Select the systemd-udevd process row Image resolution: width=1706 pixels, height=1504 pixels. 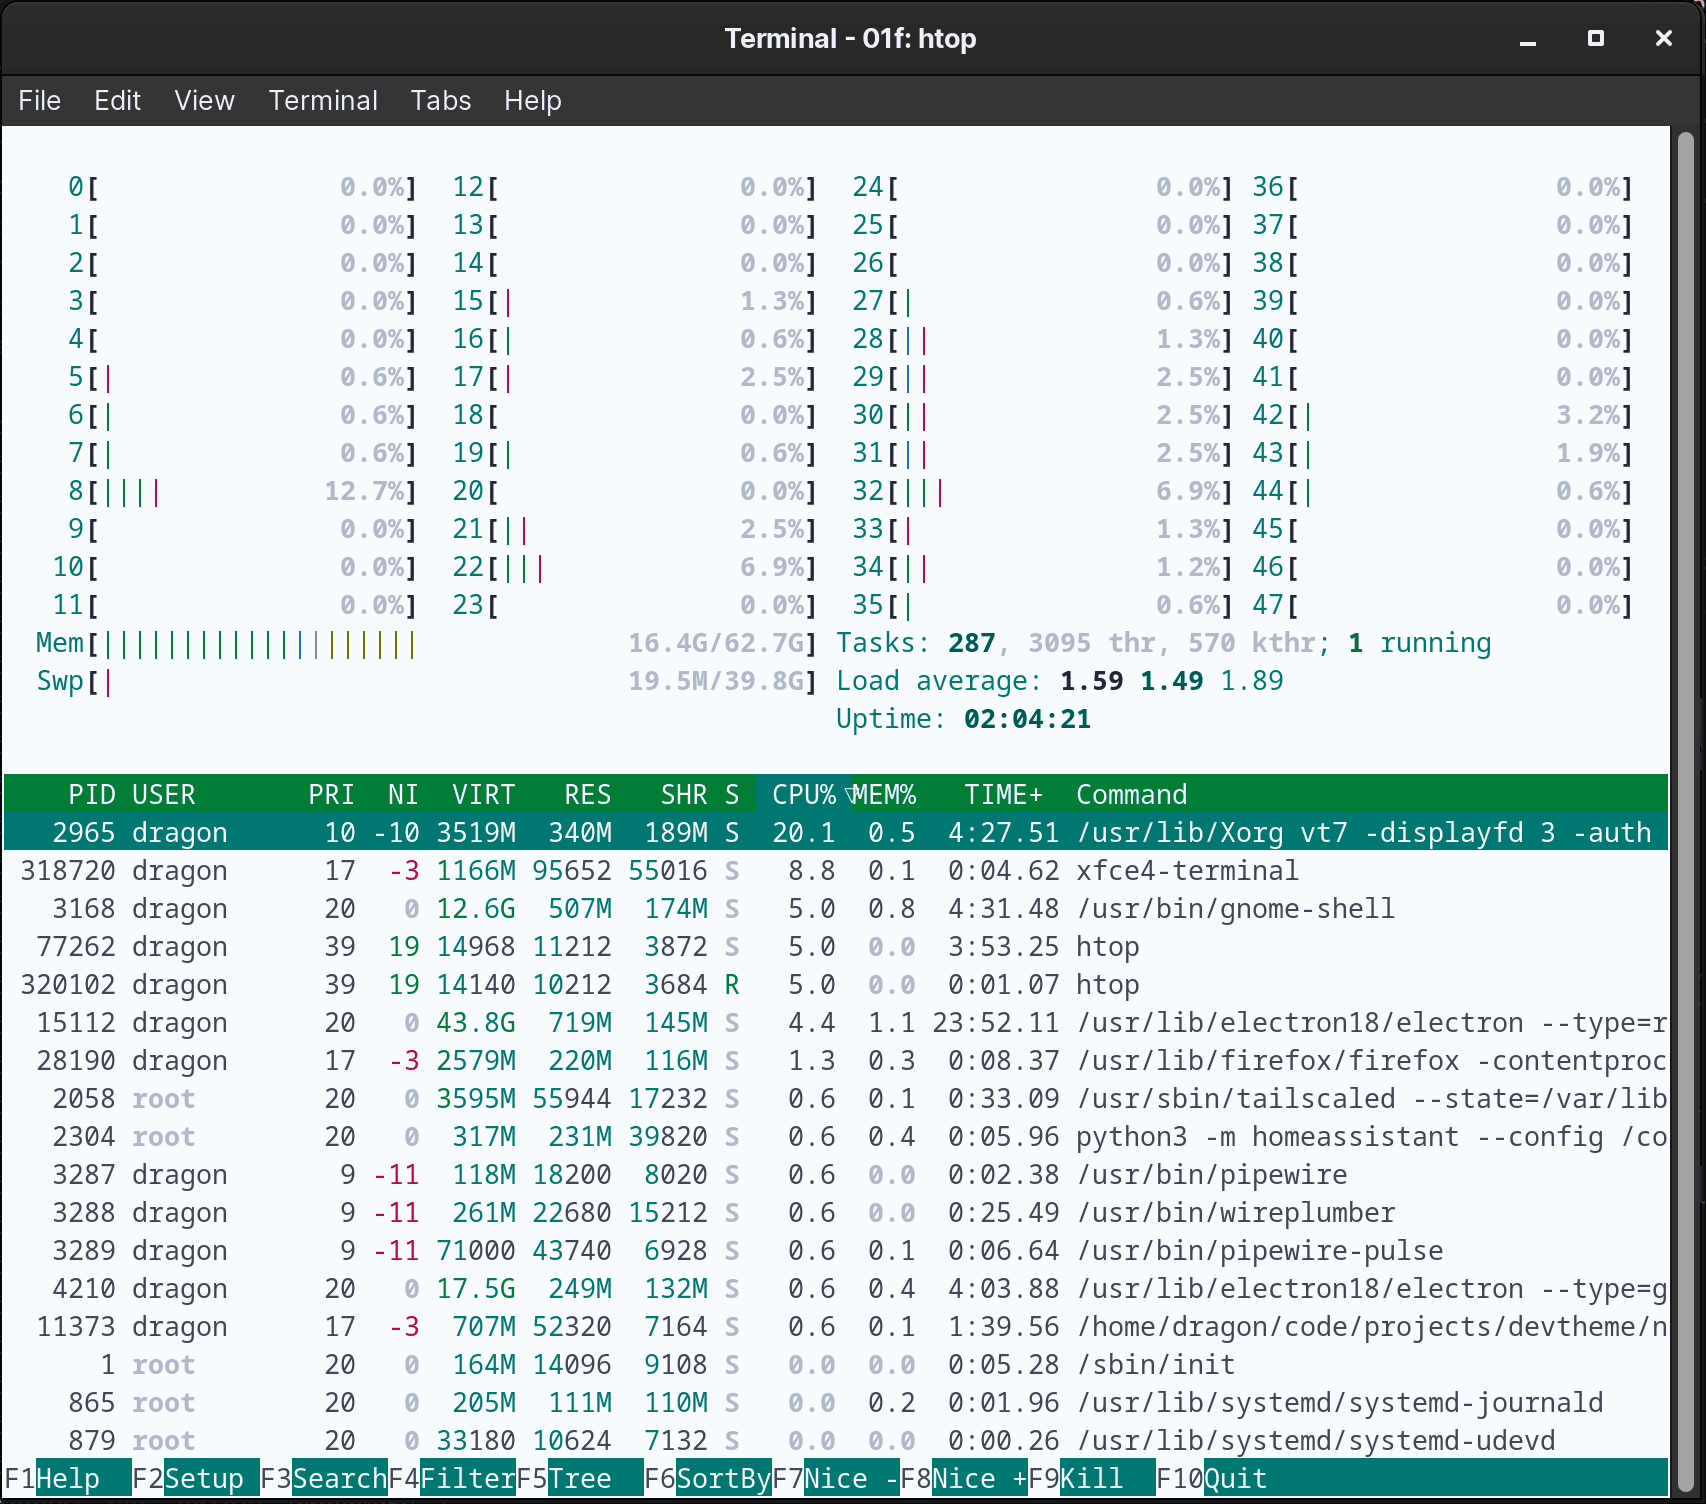[x=836, y=1440]
